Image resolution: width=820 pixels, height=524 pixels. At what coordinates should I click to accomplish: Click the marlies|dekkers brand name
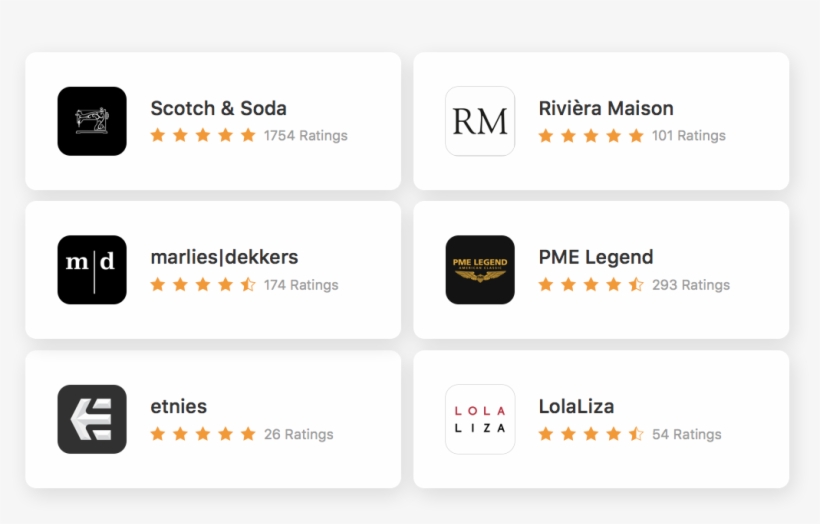pos(224,257)
